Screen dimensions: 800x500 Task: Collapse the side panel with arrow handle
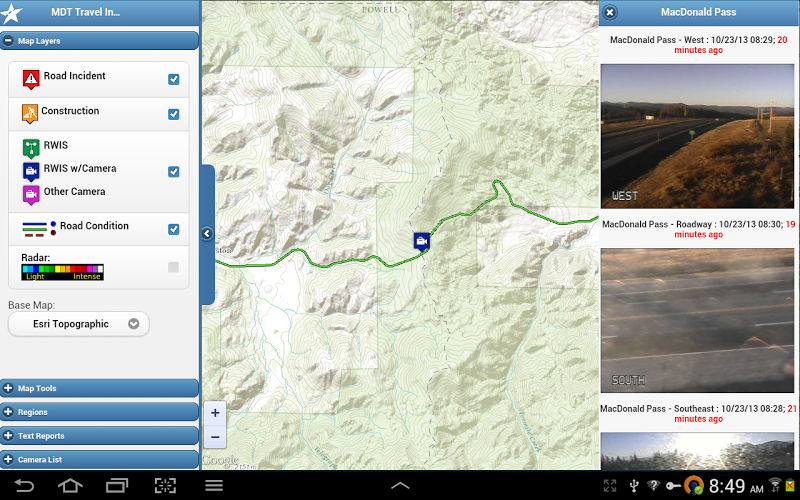point(207,234)
